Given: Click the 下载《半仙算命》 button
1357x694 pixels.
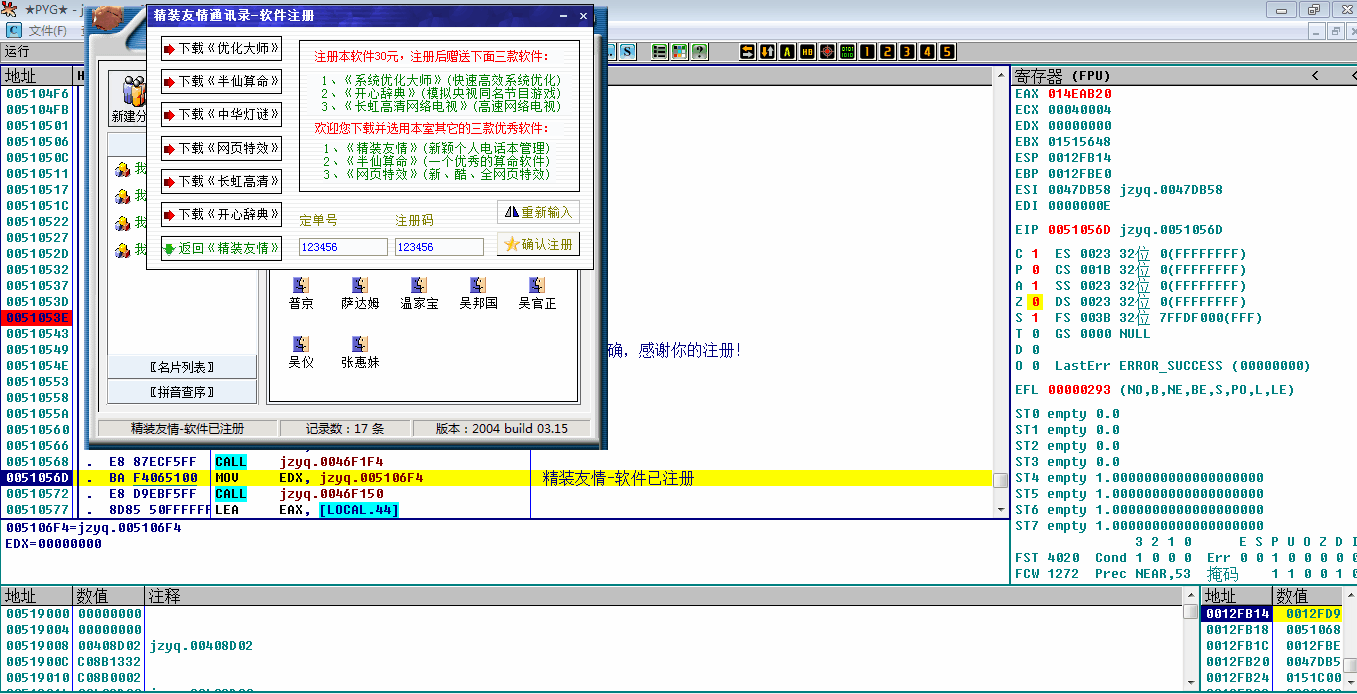Looking at the screenshot, I should 221,81.
